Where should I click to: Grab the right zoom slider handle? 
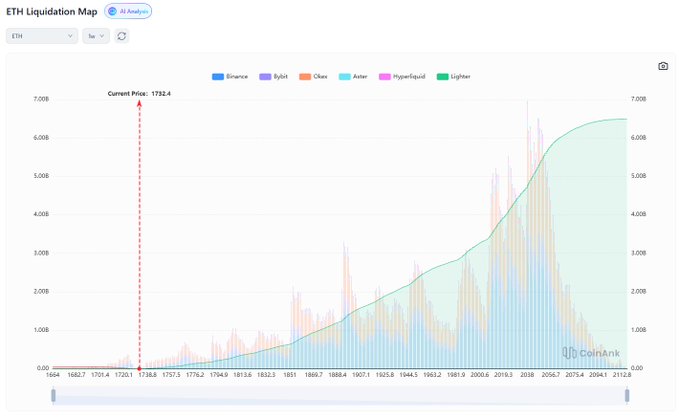[x=627, y=395]
